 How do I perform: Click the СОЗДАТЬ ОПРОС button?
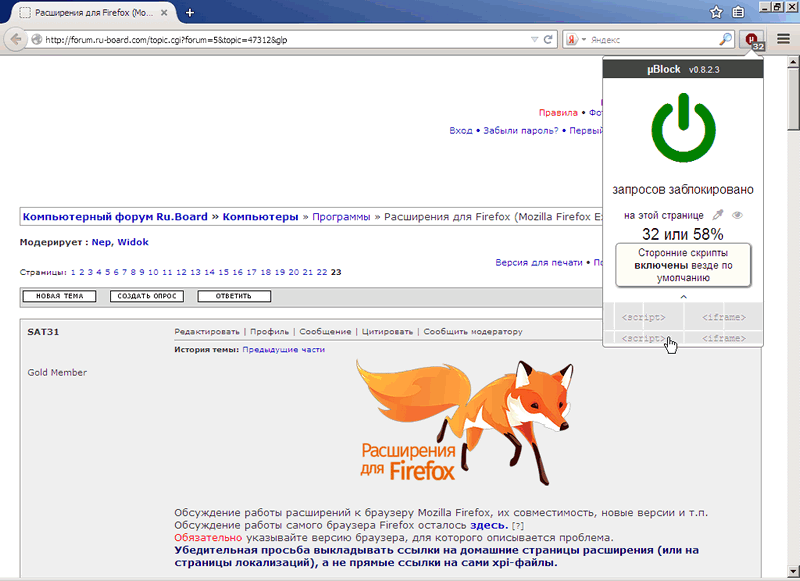(x=147, y=296)
